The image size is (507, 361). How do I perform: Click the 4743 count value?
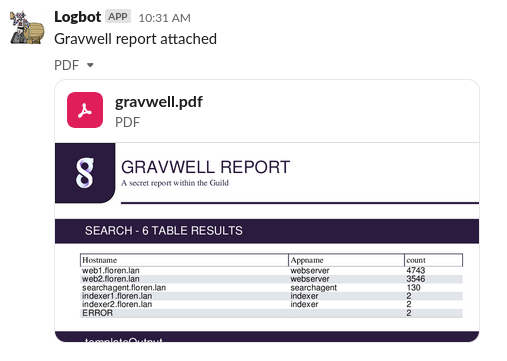pos(416,270)
